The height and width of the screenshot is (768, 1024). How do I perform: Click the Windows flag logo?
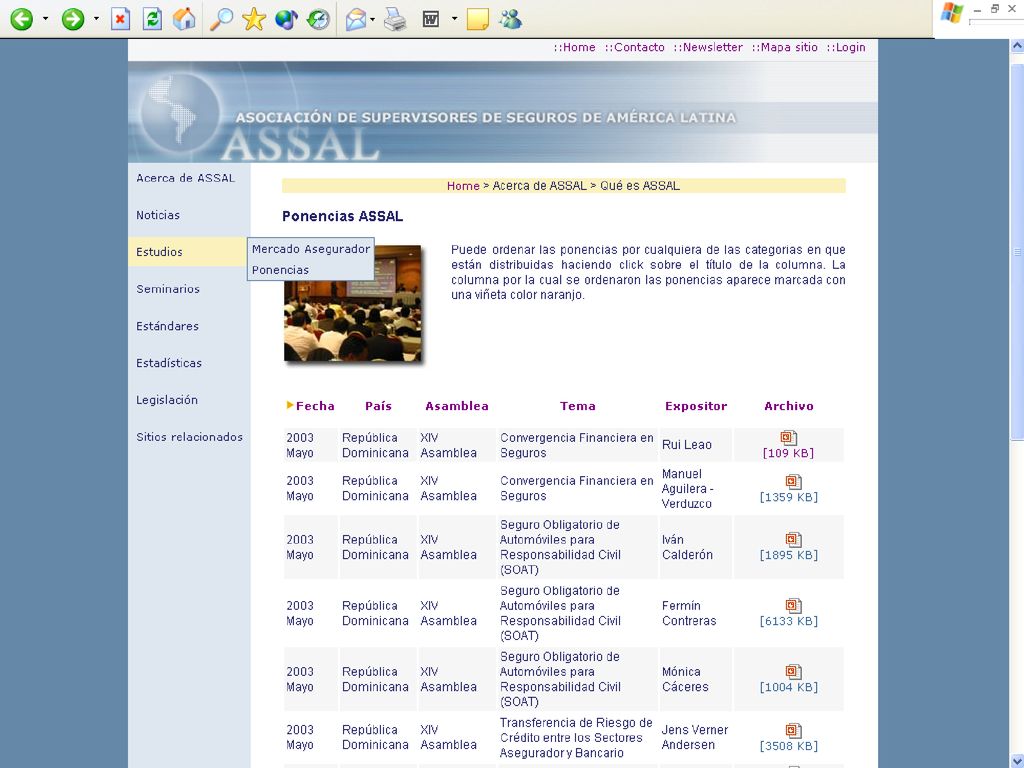tap(952, 13)
